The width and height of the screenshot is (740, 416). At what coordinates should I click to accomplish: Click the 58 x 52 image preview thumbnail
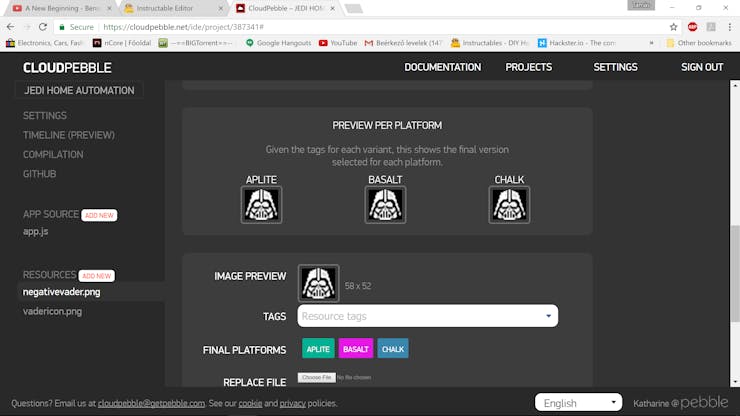[318, 283]
